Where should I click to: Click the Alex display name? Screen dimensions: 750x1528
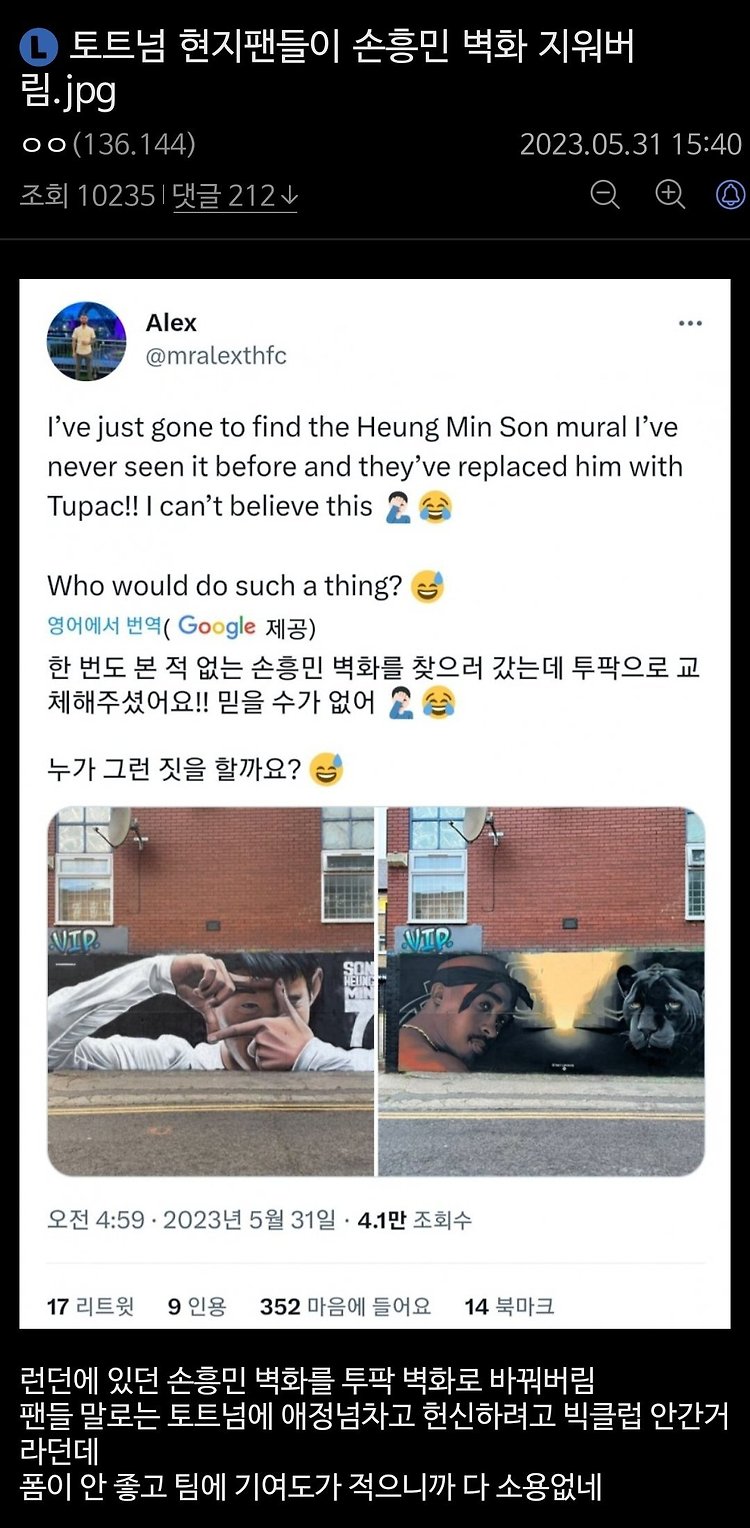point(171,323)
